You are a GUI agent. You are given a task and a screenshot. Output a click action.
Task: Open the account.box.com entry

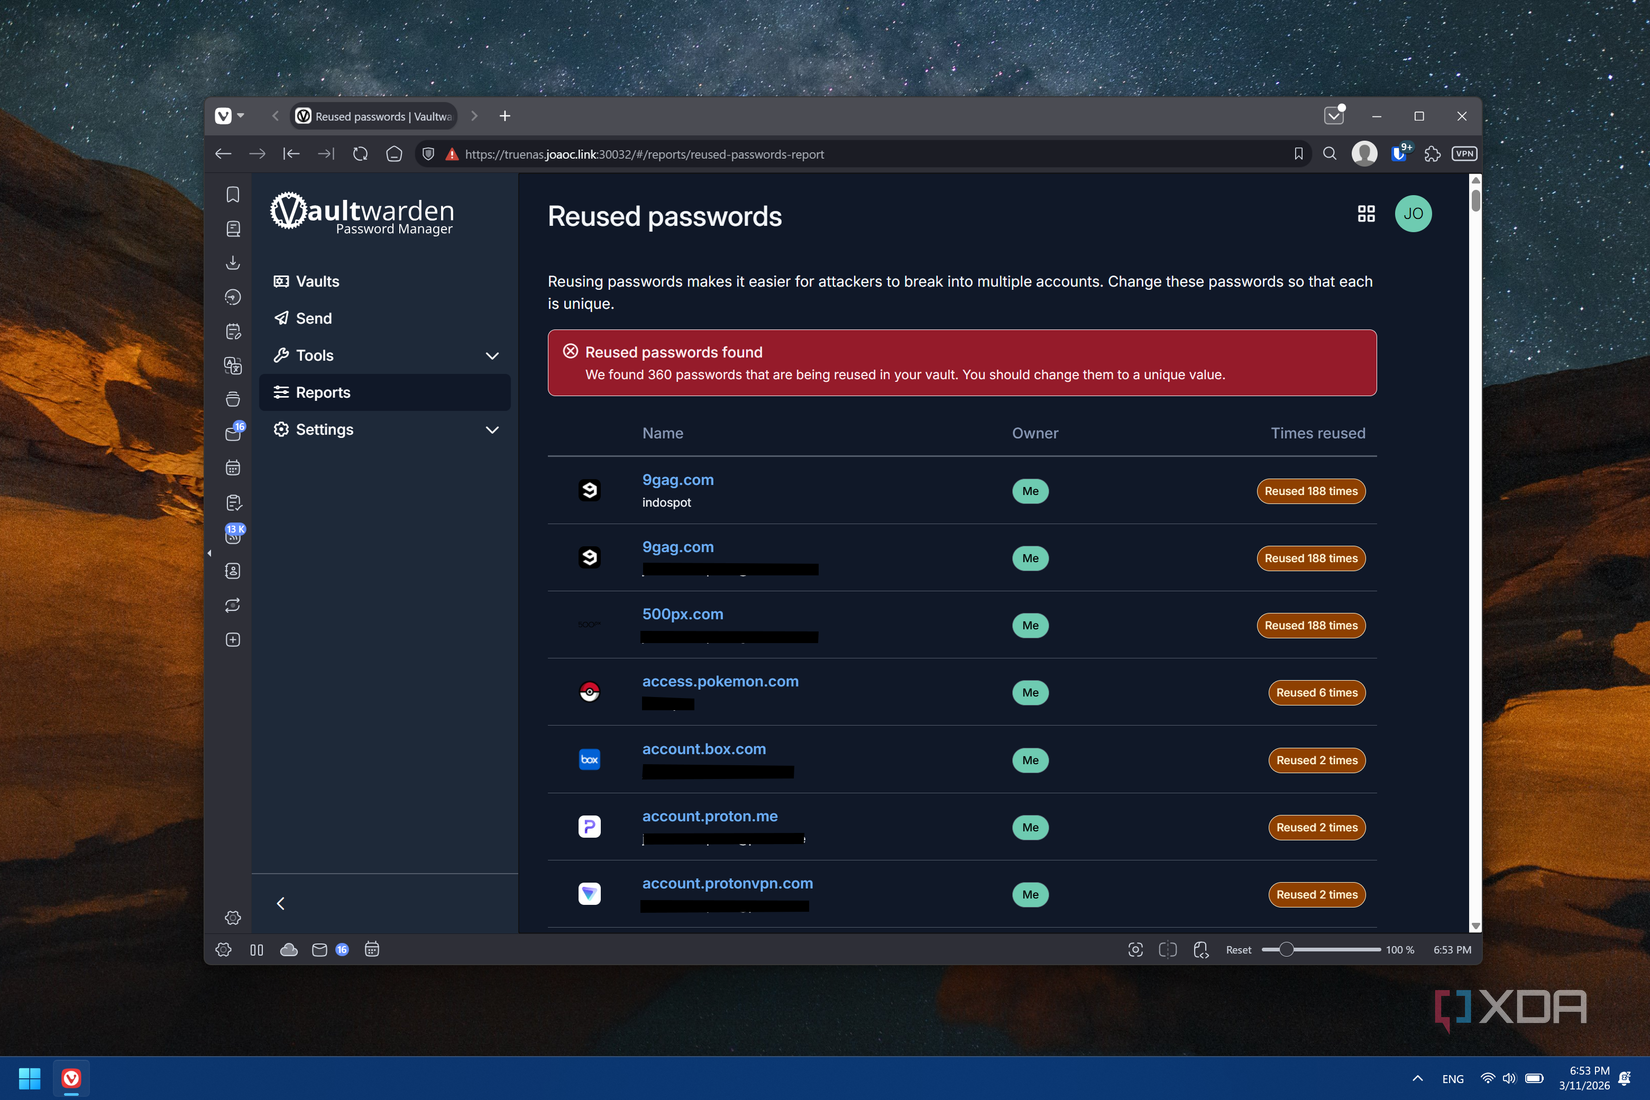704,749
